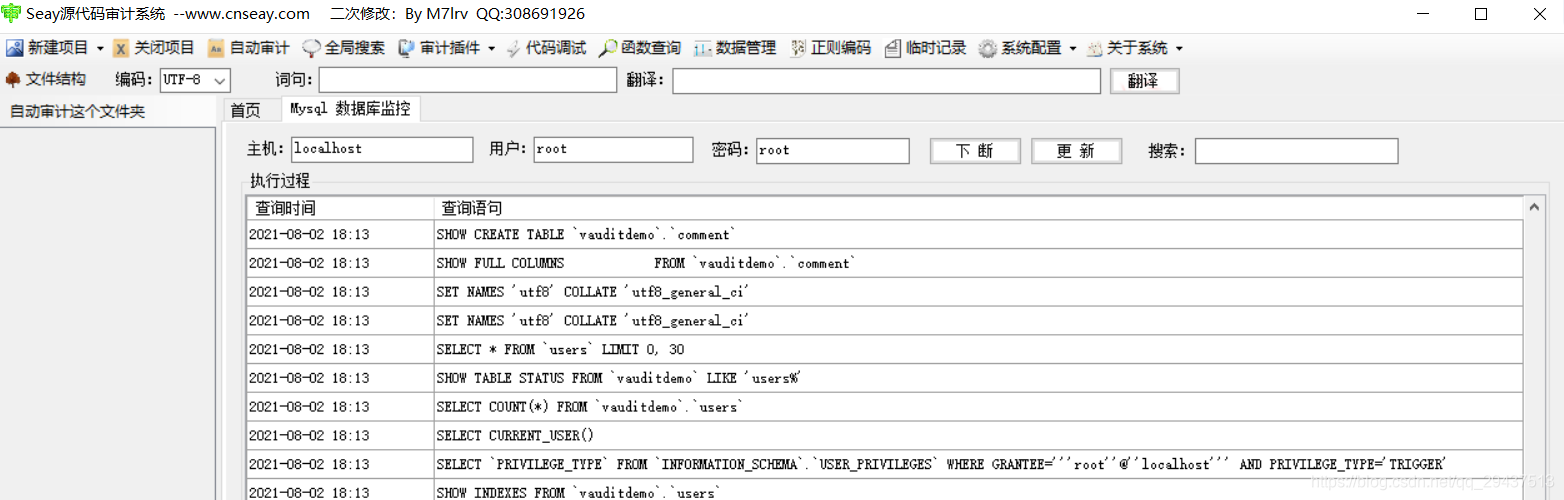Image resolution: width=1564 pixels, height=500 pixels.
Task: Select the SELECT CURRENT_USER() row
Action: 885,436
